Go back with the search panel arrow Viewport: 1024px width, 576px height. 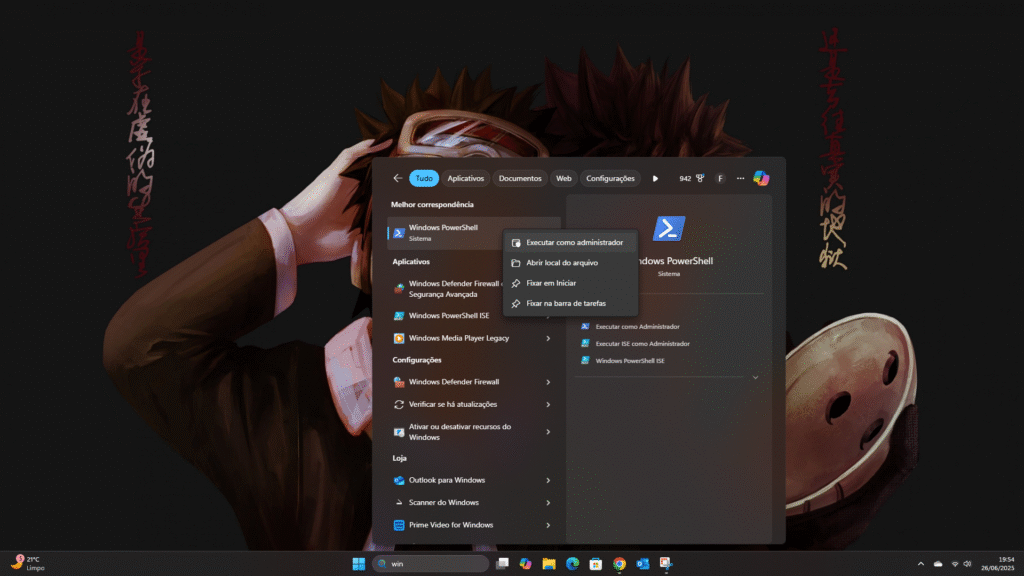point(398,178)
